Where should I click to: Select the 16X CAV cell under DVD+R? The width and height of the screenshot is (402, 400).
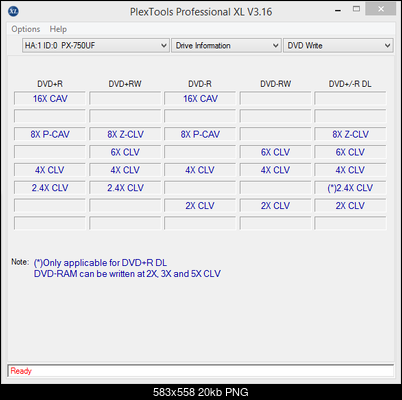pos(50,99)
